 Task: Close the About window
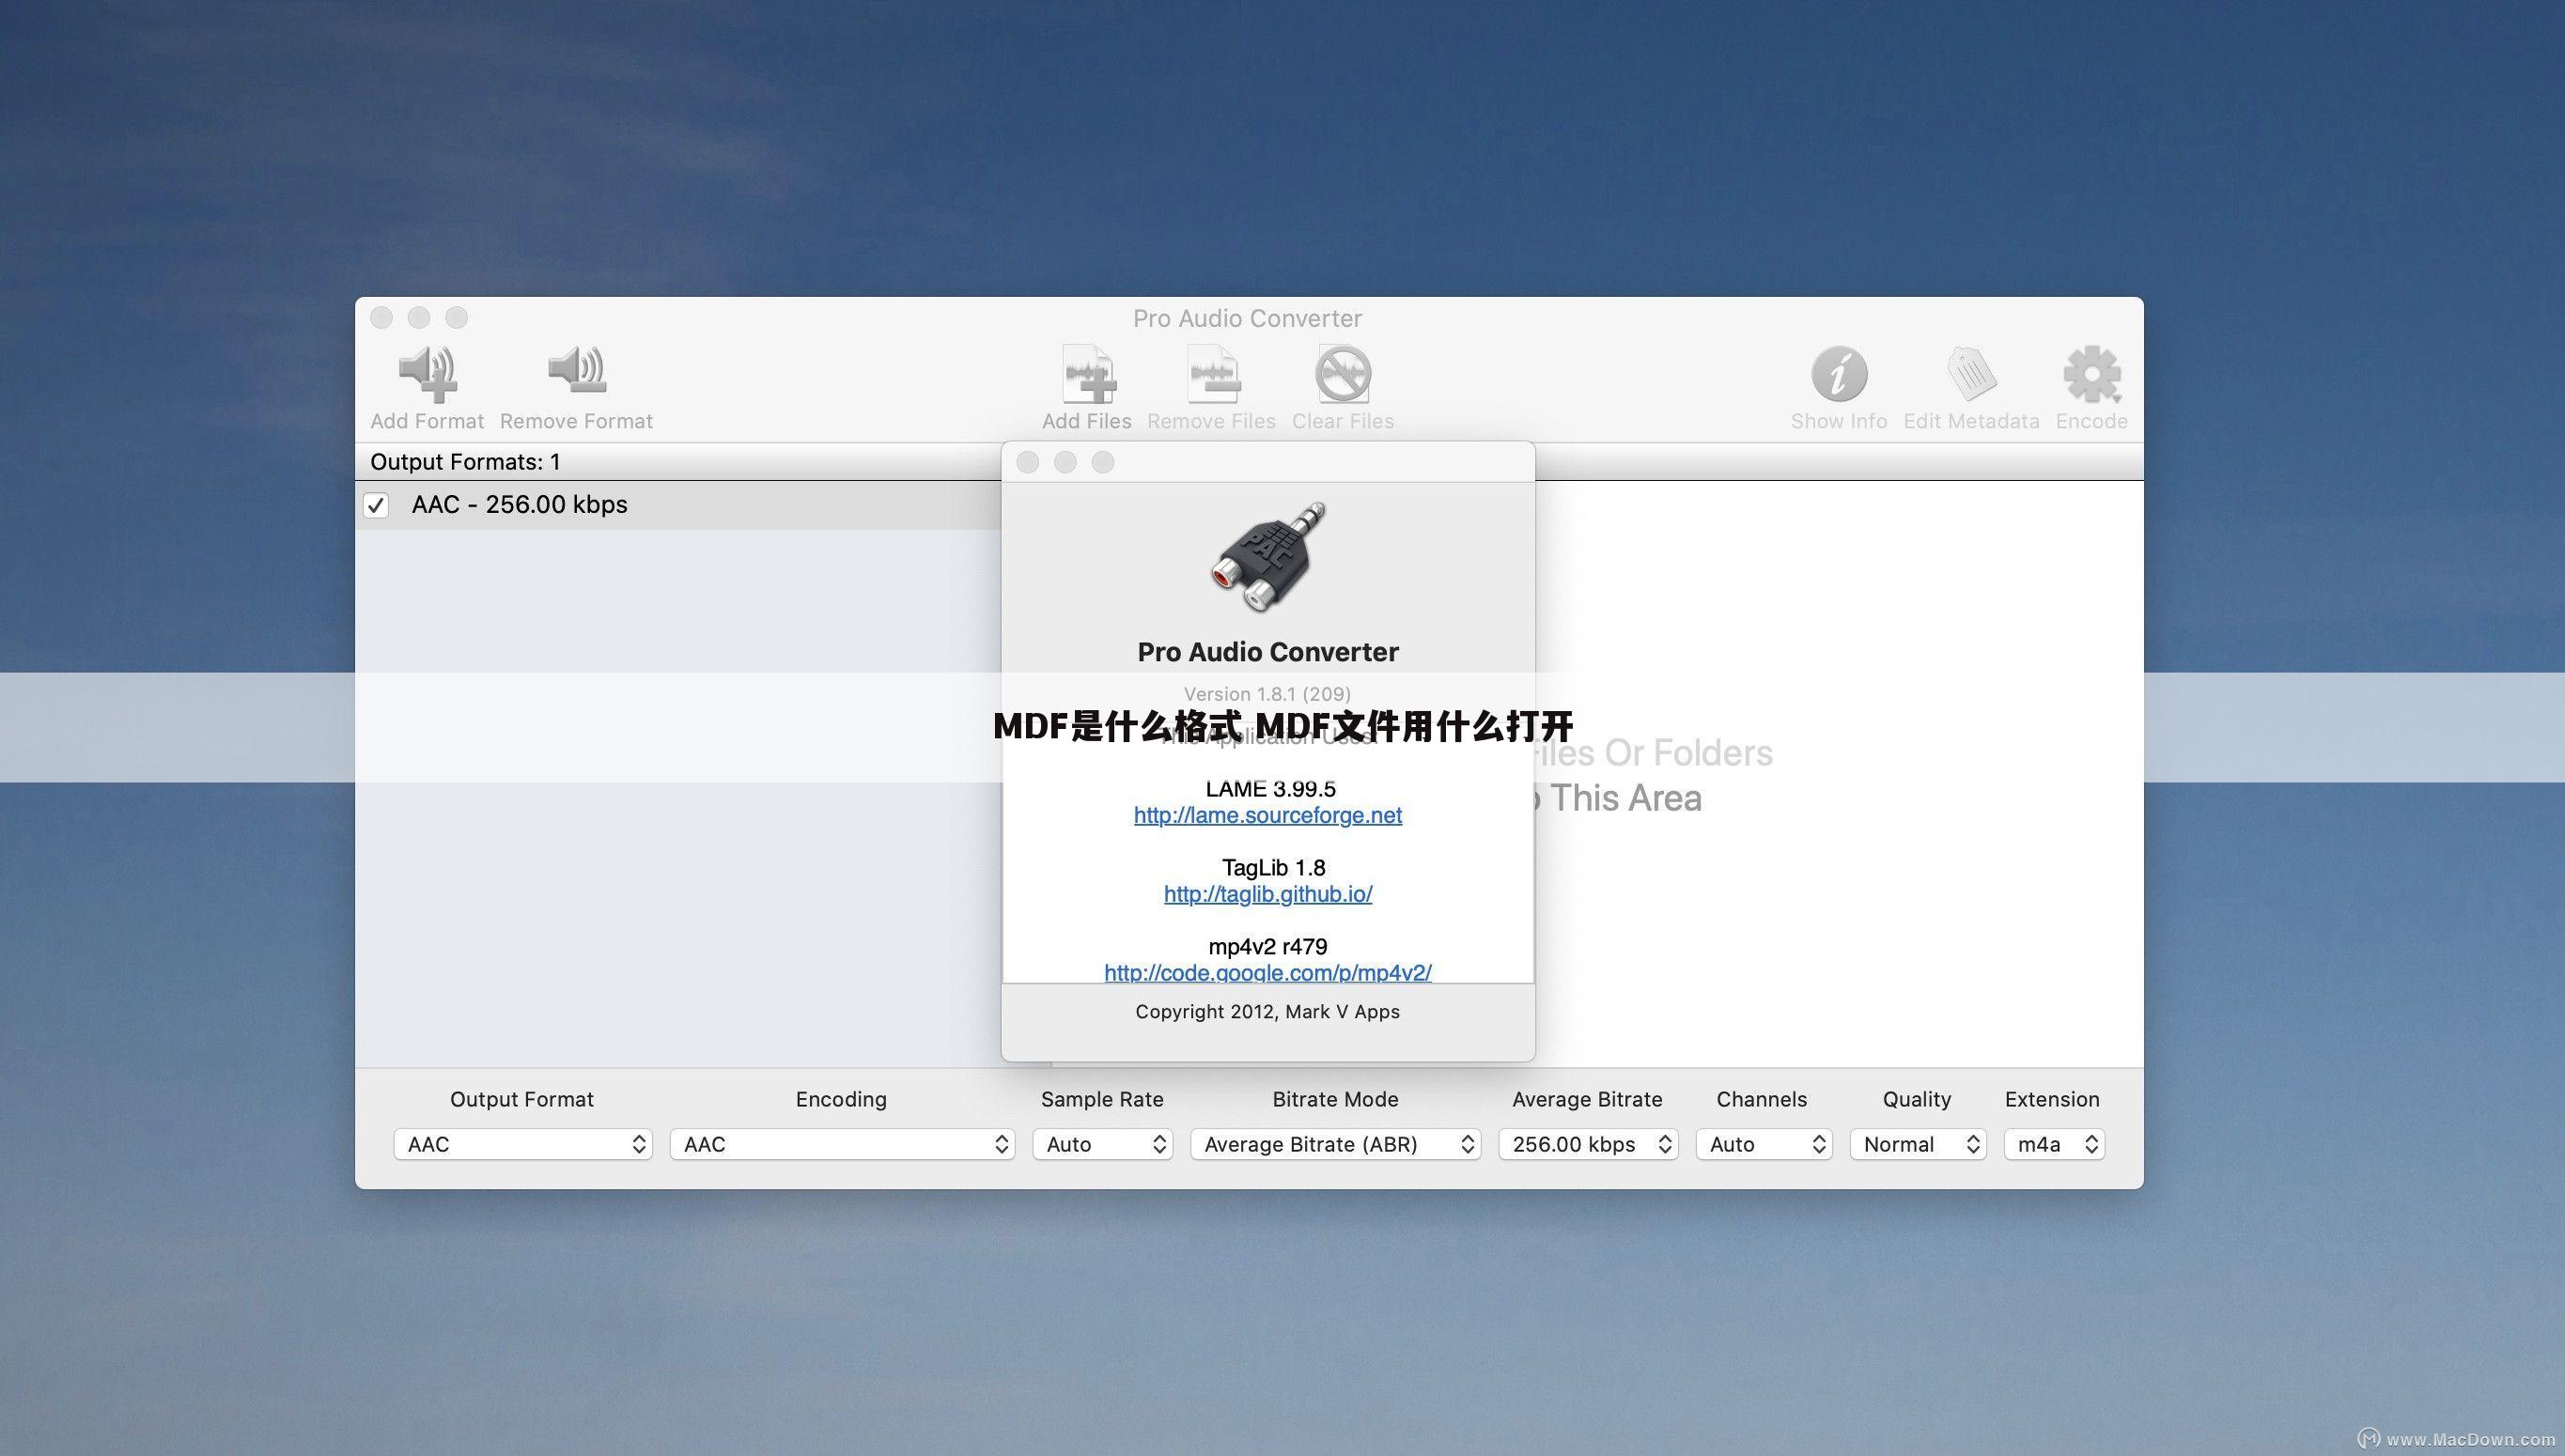tap(1028, 462)
